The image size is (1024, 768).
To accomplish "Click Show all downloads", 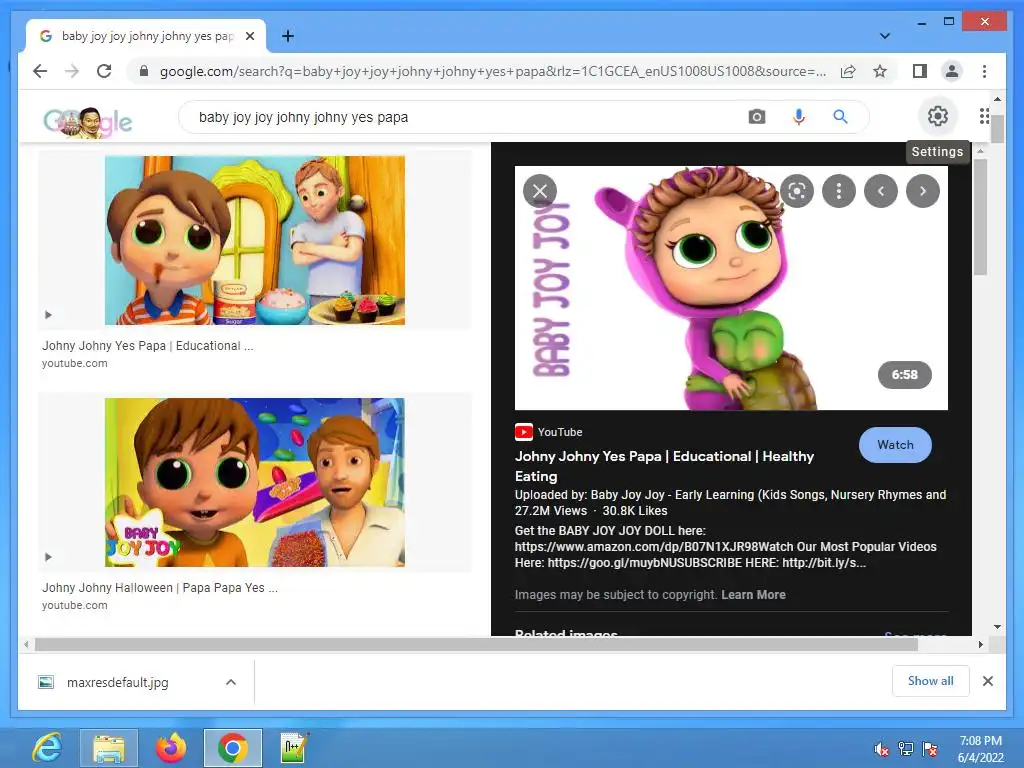I will click(931, 681).
